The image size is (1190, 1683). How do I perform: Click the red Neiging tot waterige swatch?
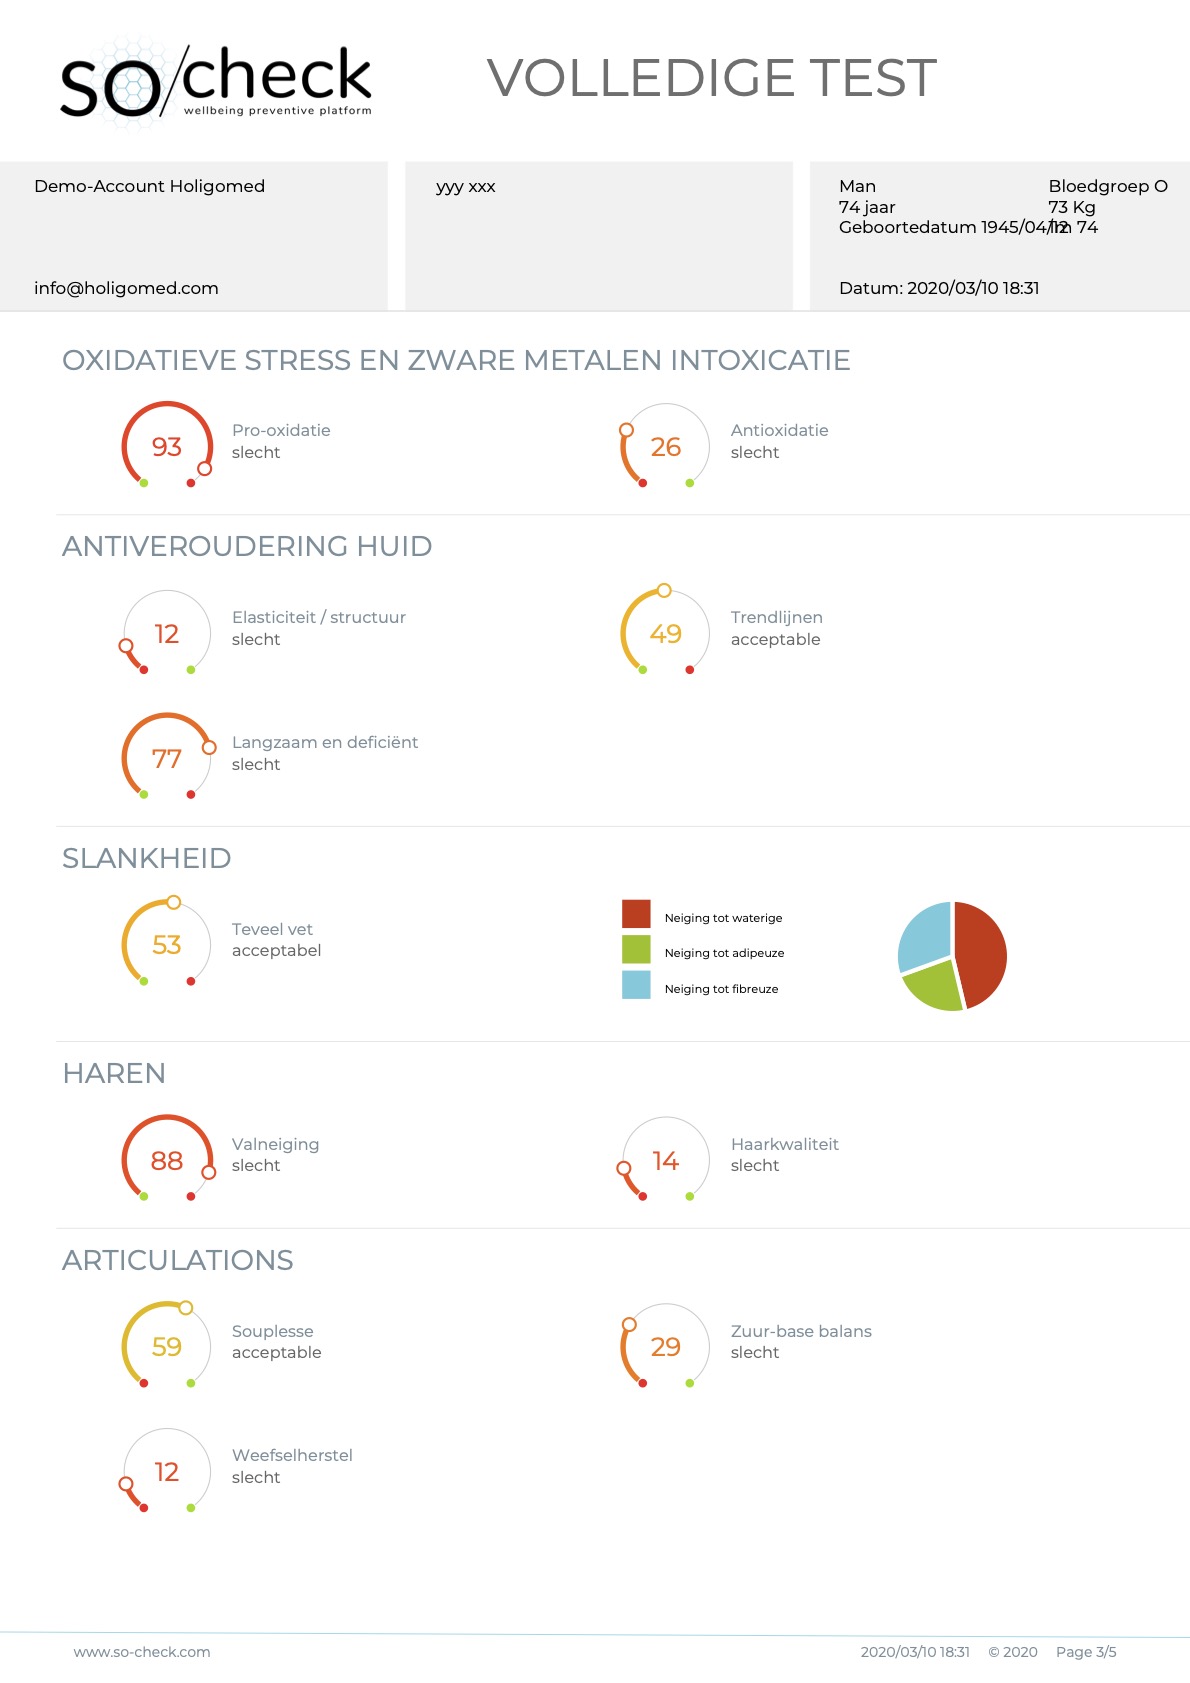coord(636,914)
